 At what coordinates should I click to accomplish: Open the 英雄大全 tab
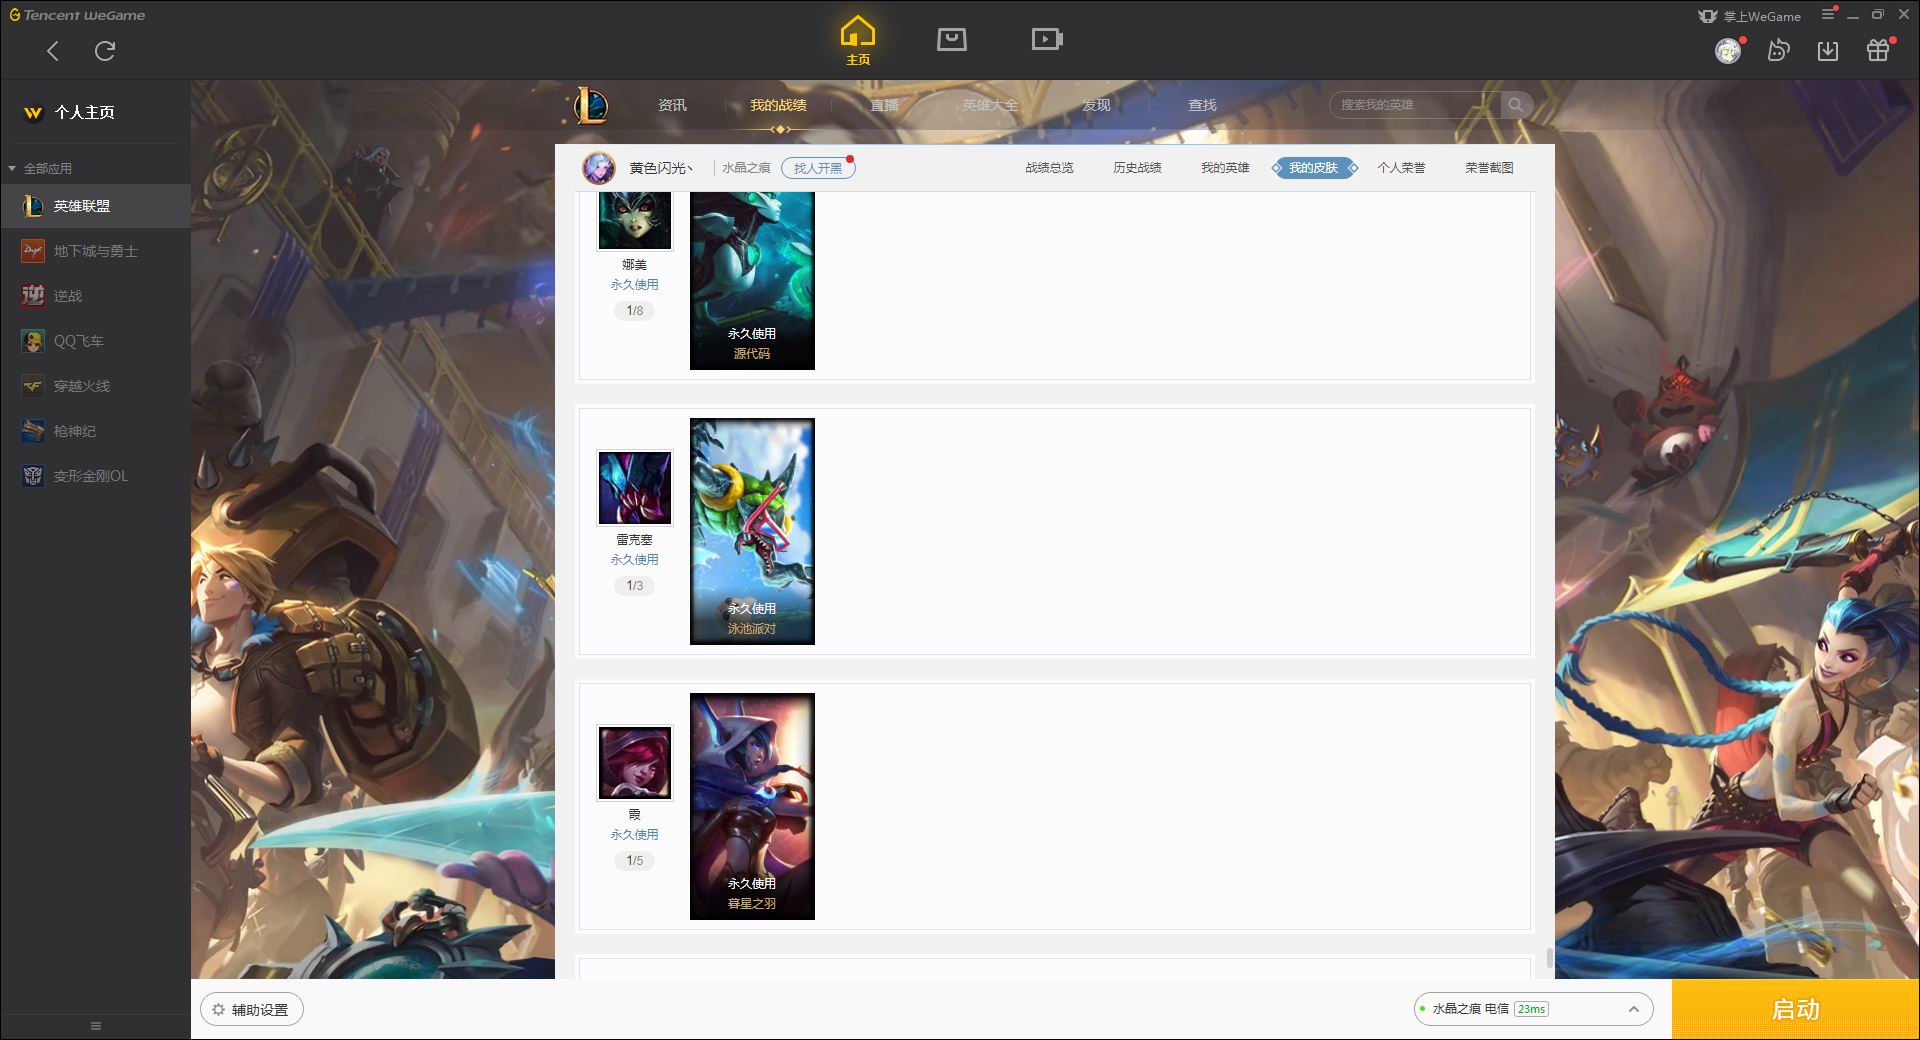(x=990, y=105)
